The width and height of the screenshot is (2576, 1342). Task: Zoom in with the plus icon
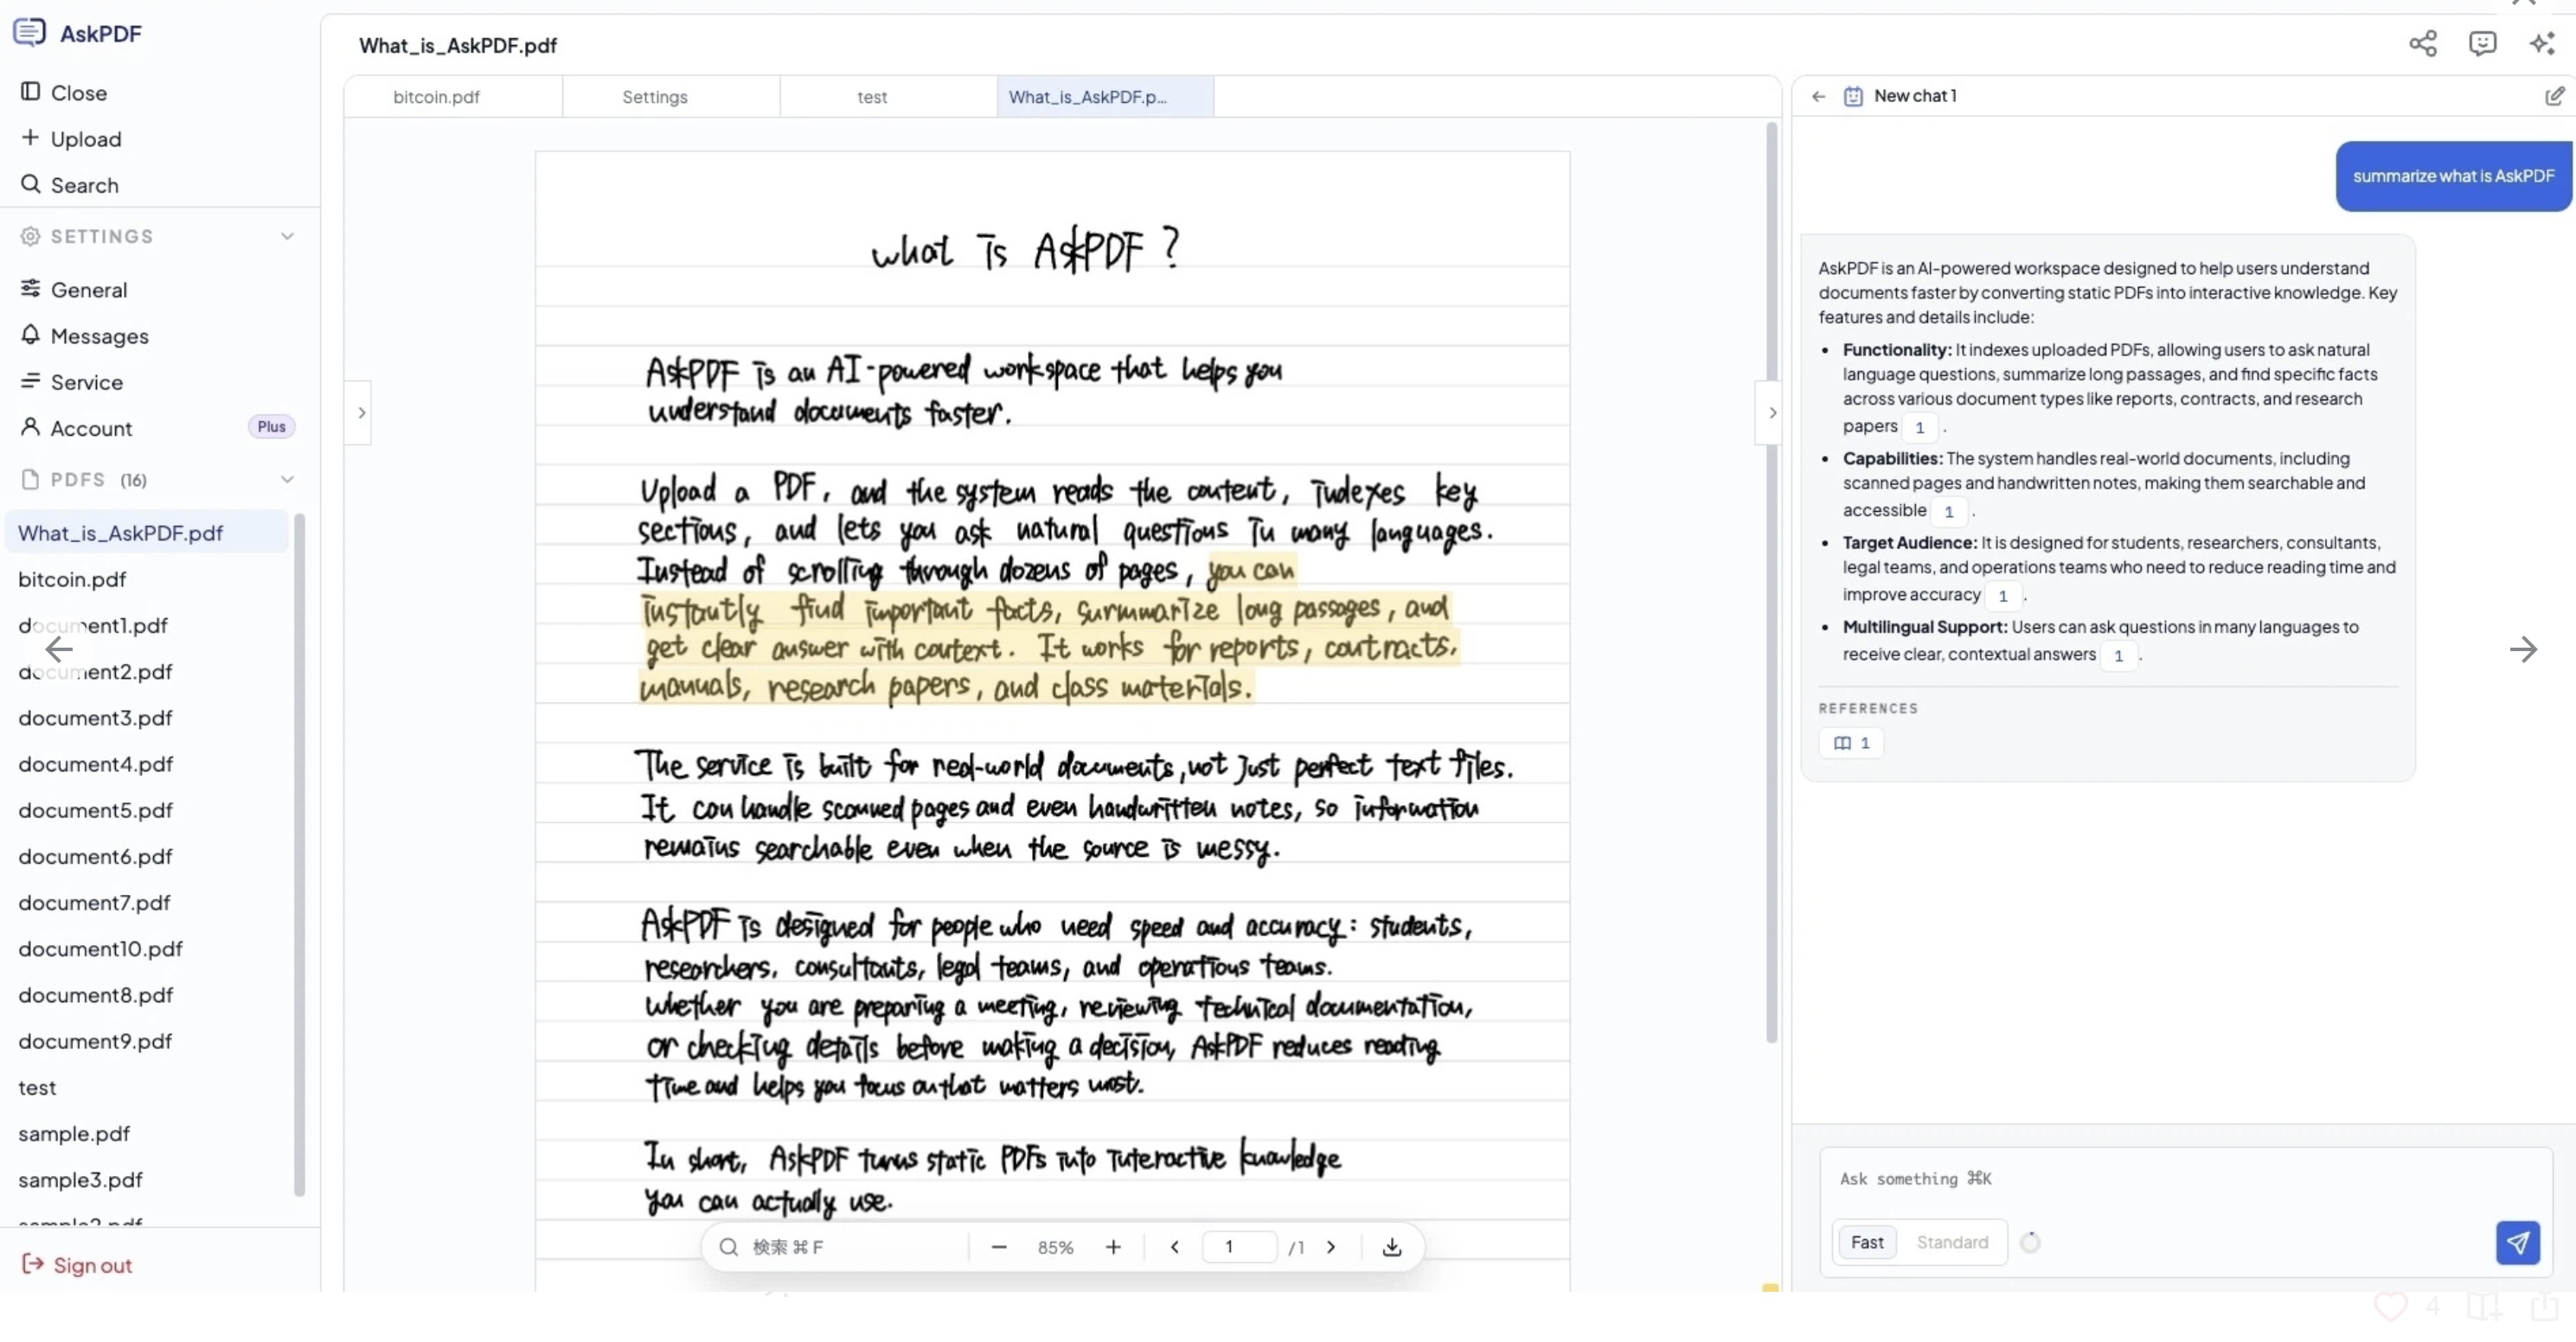click(x=1113, y=1247)
